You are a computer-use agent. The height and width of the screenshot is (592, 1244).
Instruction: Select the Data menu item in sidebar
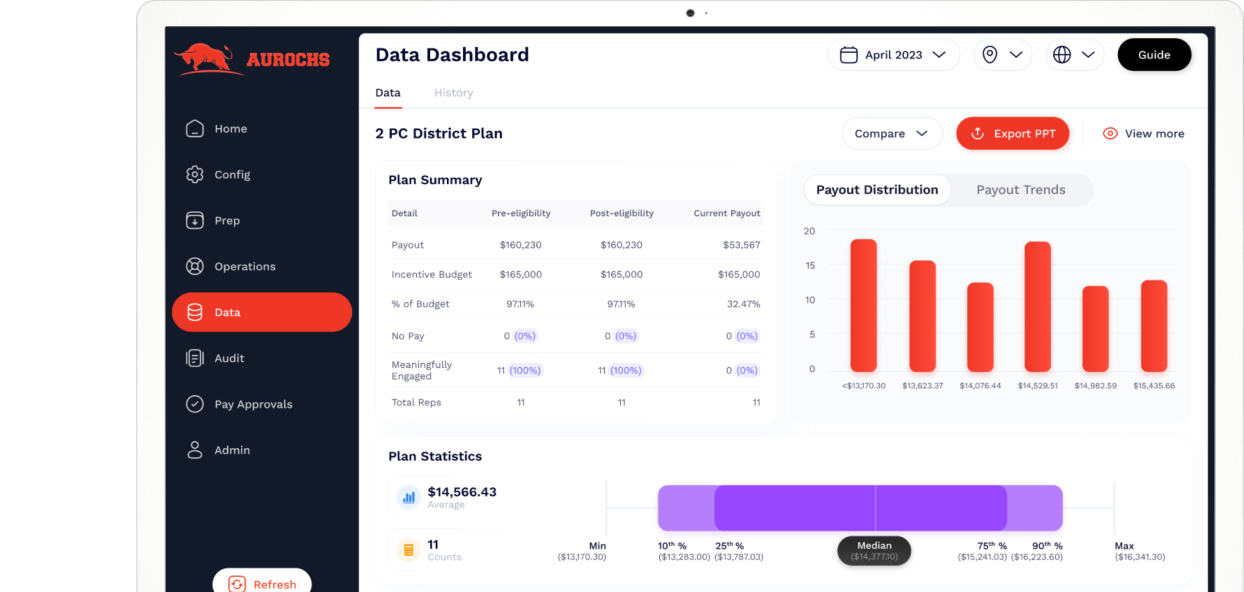[x=262, y=312]
